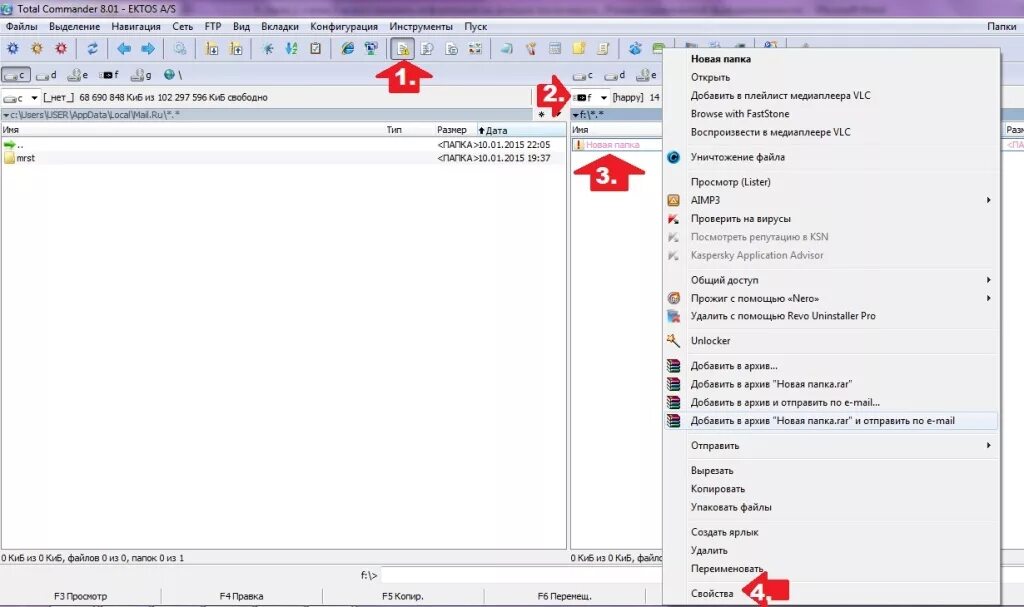Screen dimensions: 1024x607
Task: Choose Переименовать in the context menu
Action: [727, 568]
